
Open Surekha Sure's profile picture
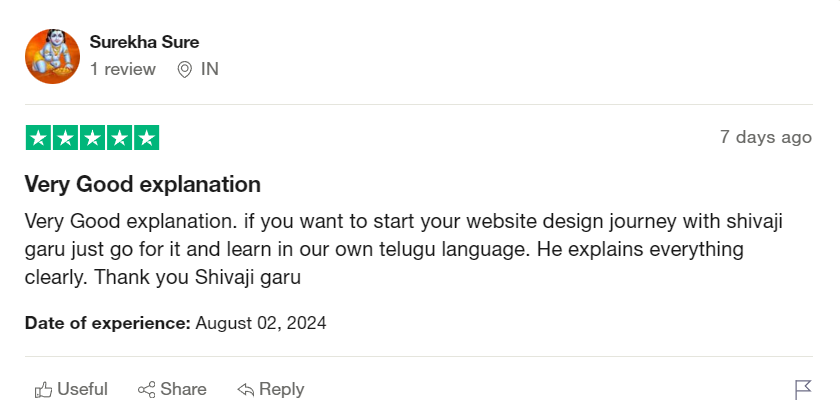(x=52, y=56)
